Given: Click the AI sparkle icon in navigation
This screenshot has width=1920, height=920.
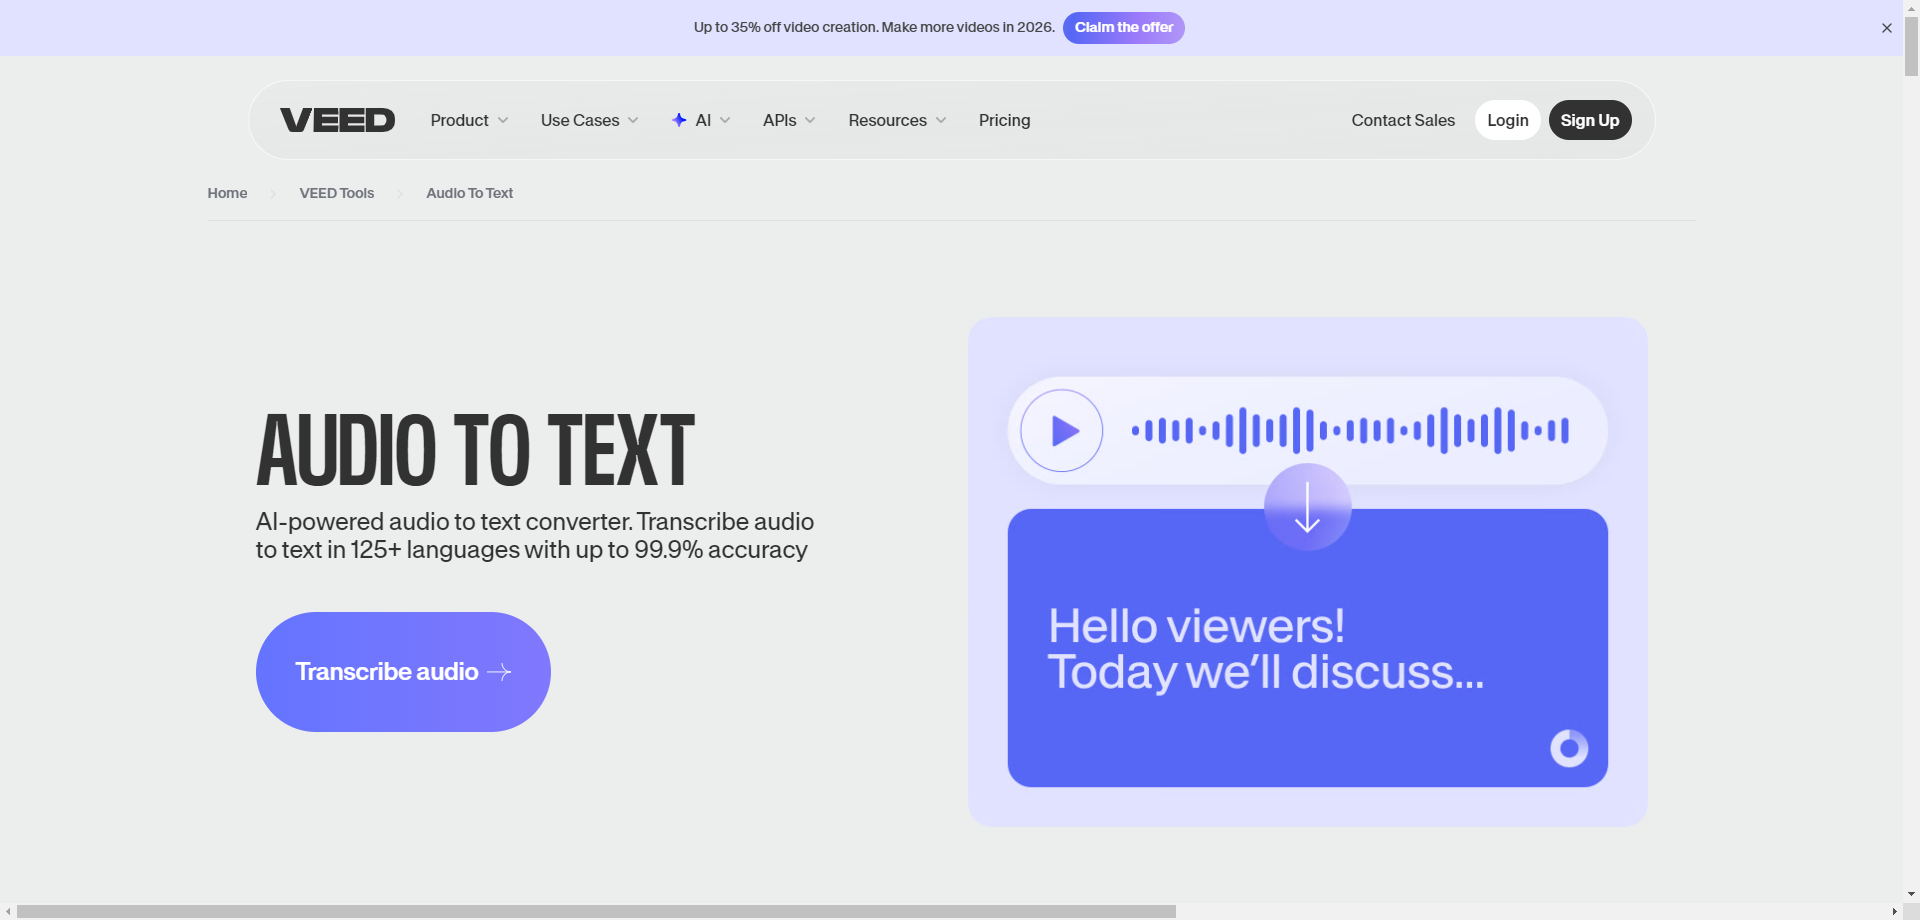Looking at the screenshot, I should pos(679,119).
